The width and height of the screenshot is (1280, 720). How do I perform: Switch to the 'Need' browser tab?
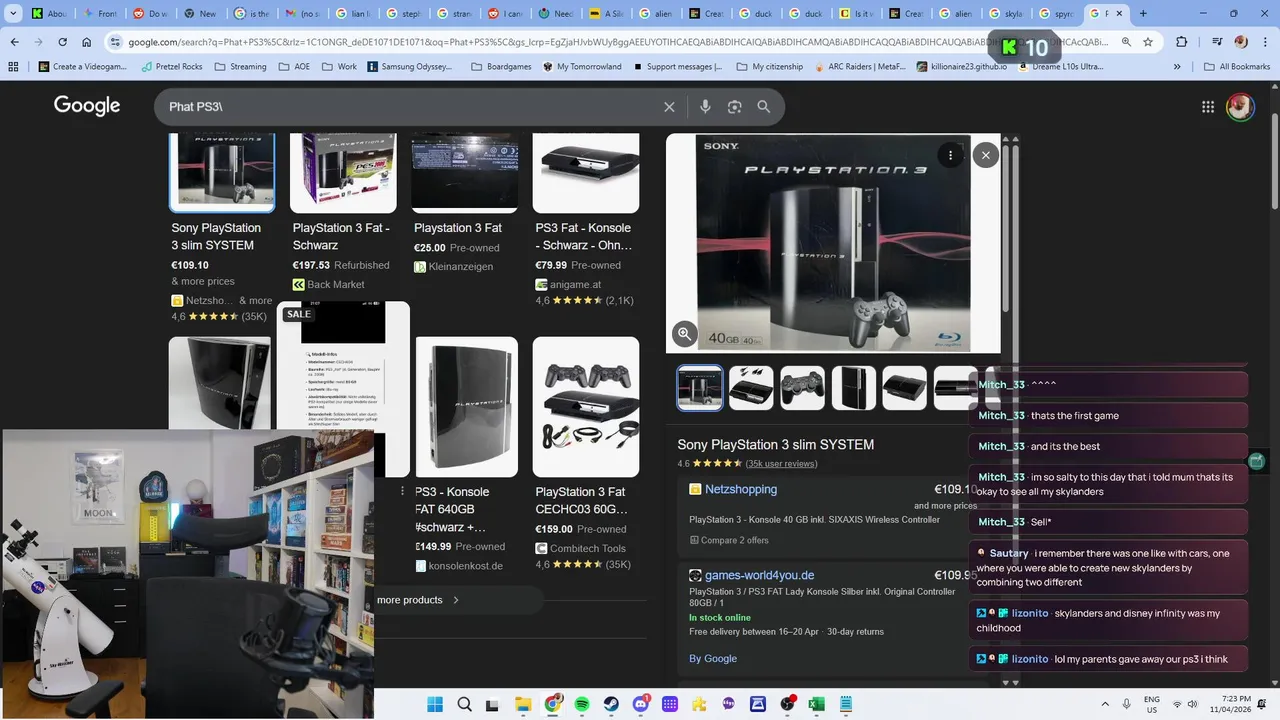click(557, 14)
